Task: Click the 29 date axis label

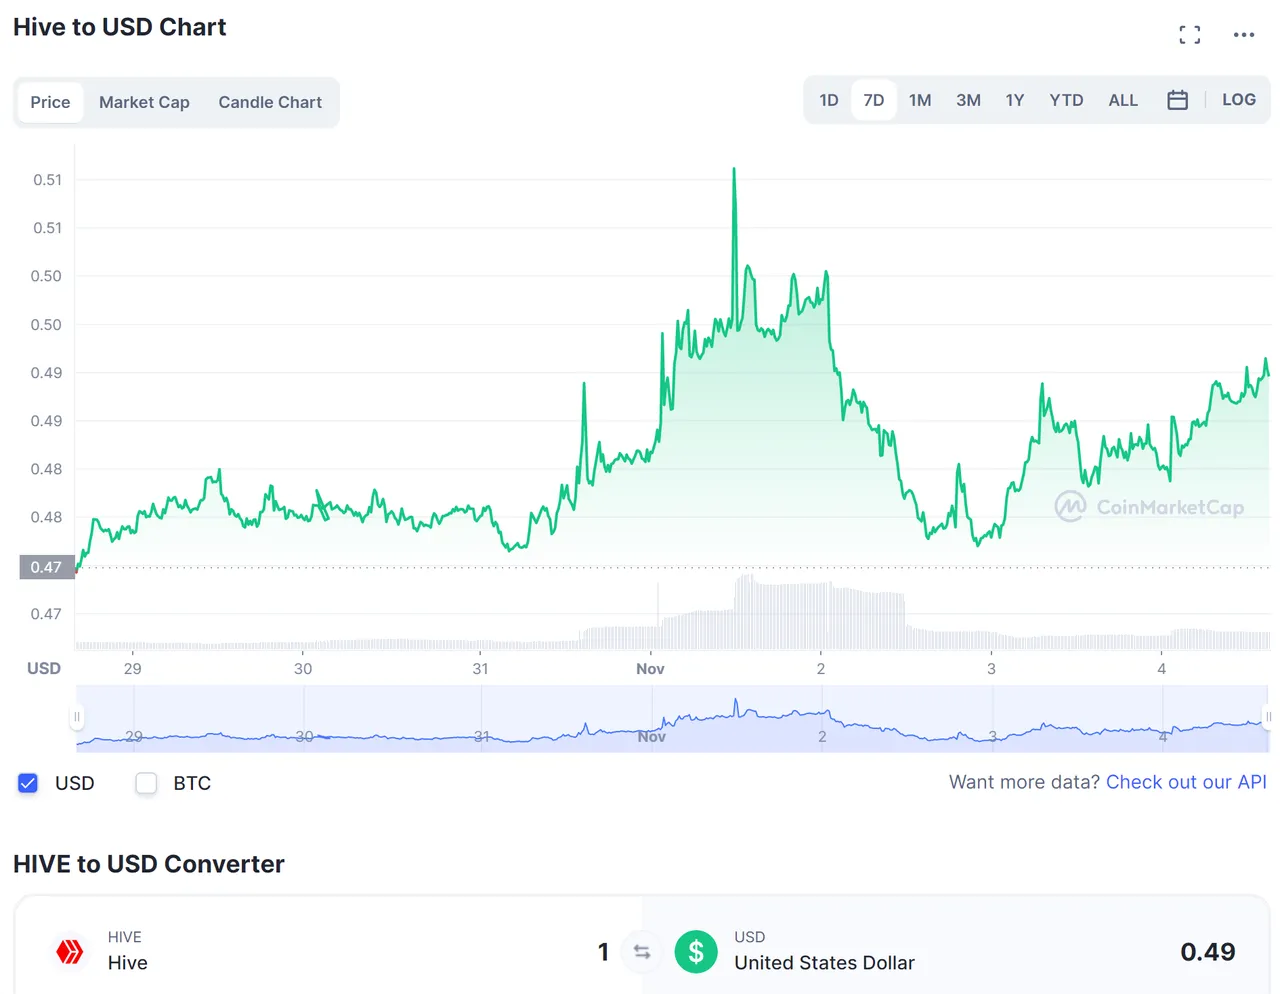Action: (x=133, y=669)
